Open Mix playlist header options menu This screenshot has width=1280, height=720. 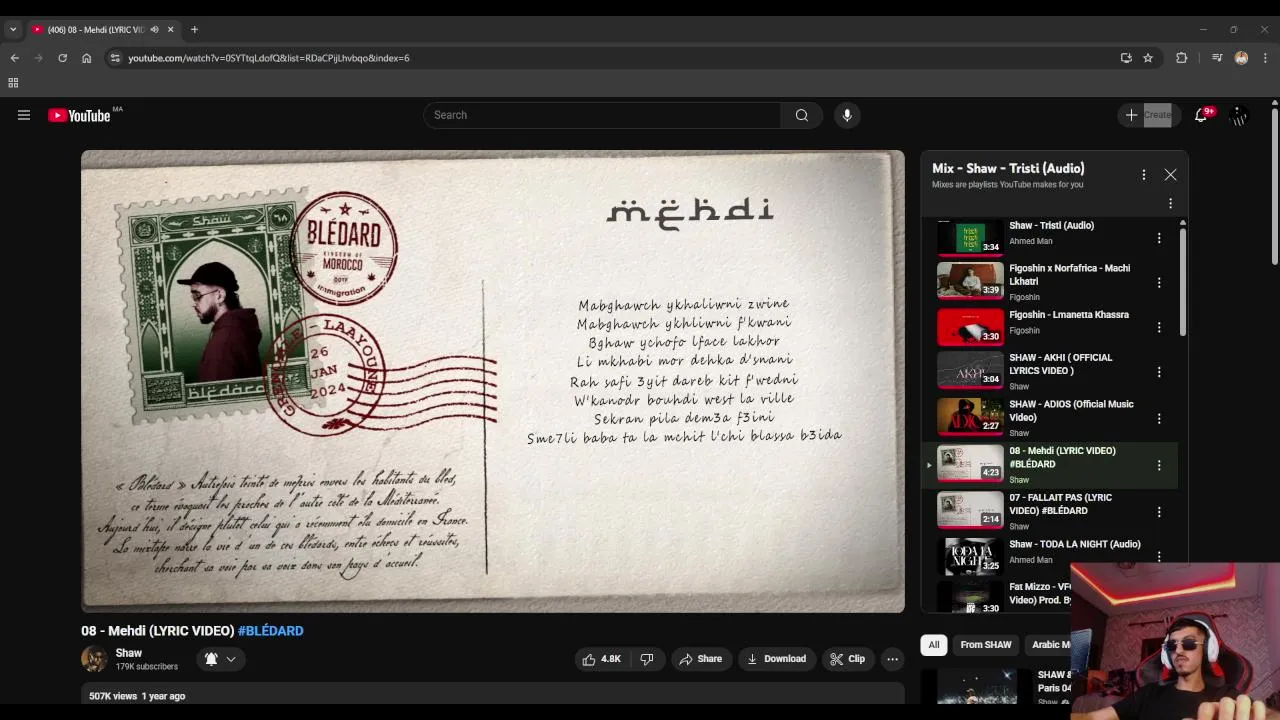[1144, 175]
